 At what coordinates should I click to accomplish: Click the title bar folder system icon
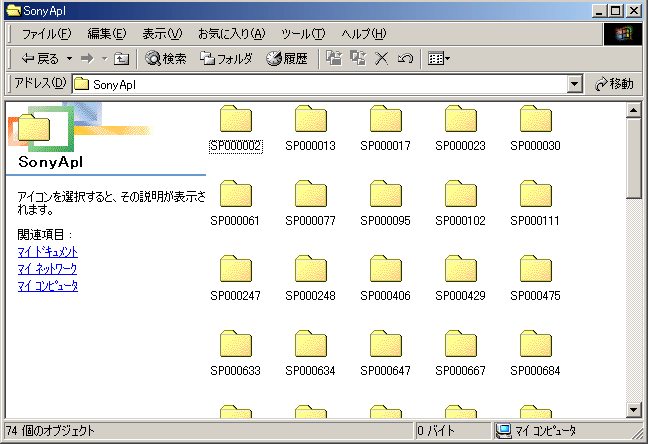pos(14,10)
